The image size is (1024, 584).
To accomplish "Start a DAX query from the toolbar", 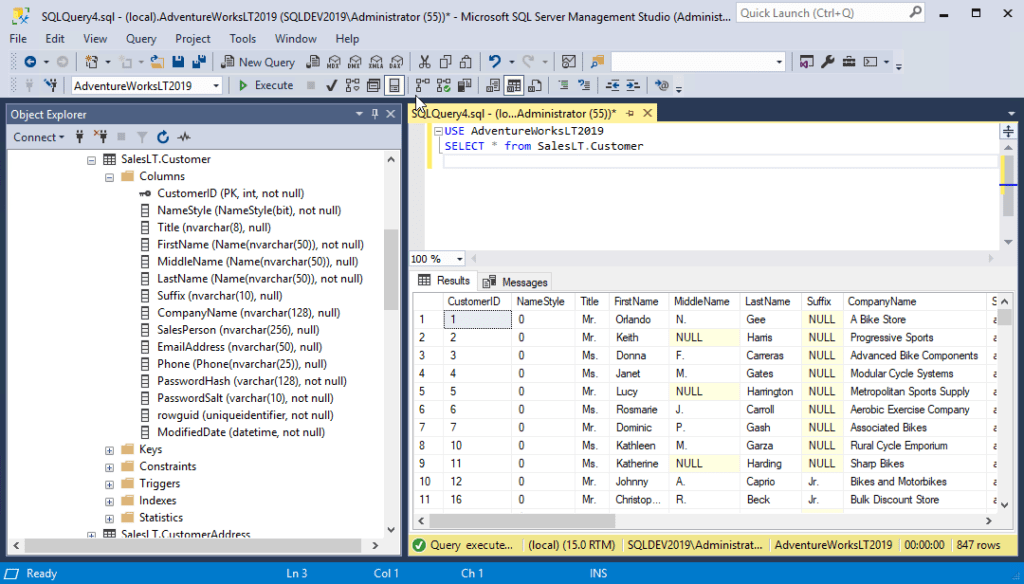I will point(396,62).
